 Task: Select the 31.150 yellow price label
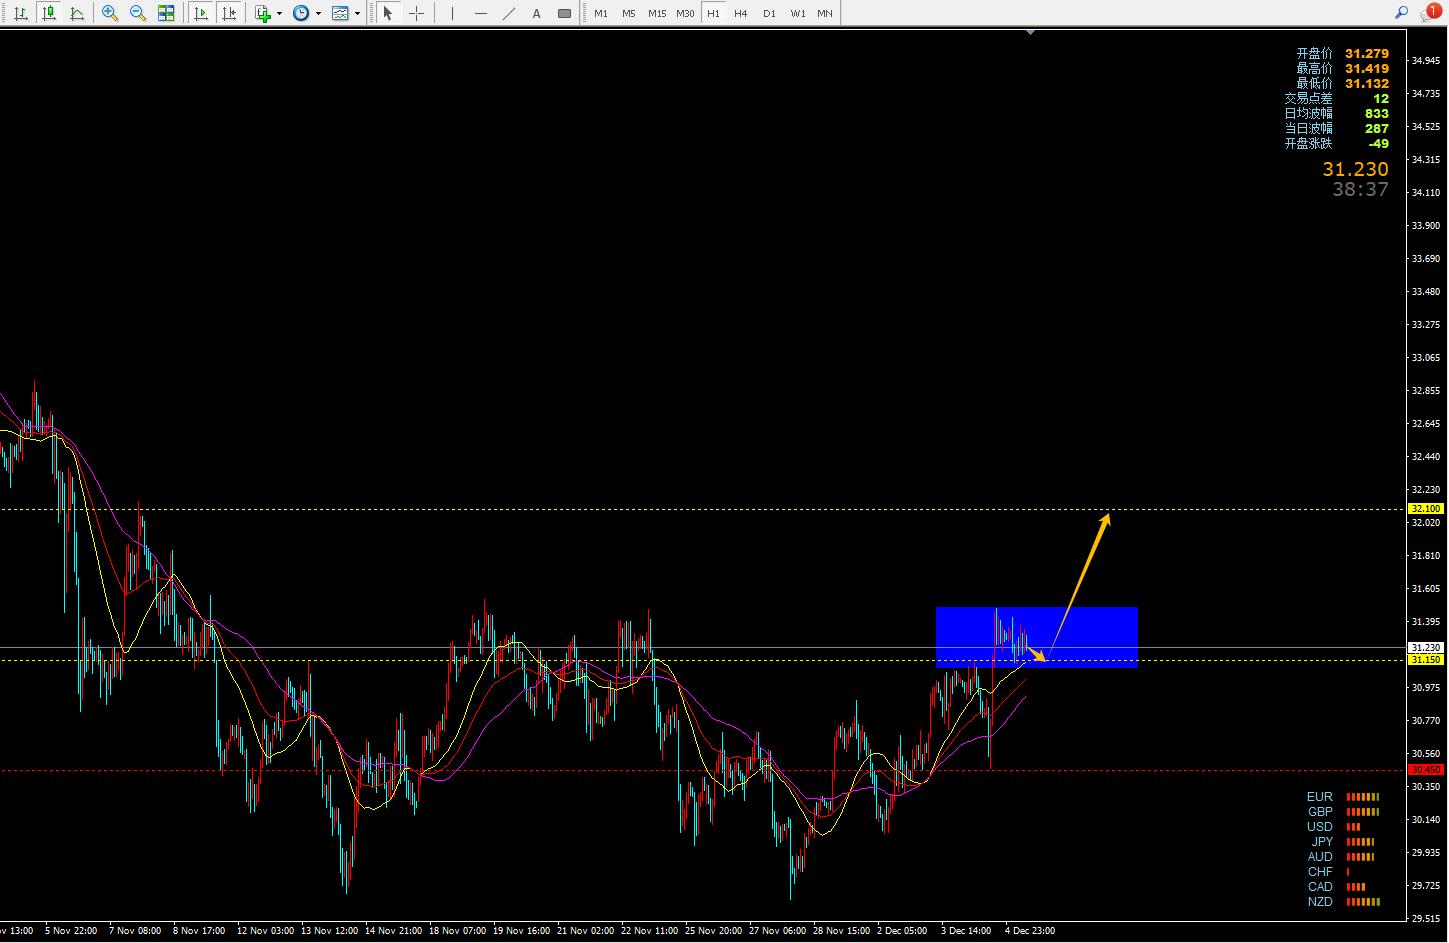click(x=1425, y=660)
